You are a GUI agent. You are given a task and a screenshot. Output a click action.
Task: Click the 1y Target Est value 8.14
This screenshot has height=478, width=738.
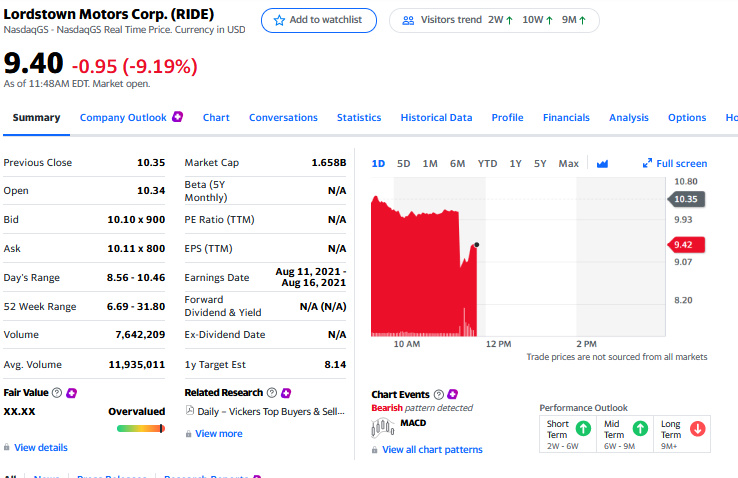[x=335, y=365]
